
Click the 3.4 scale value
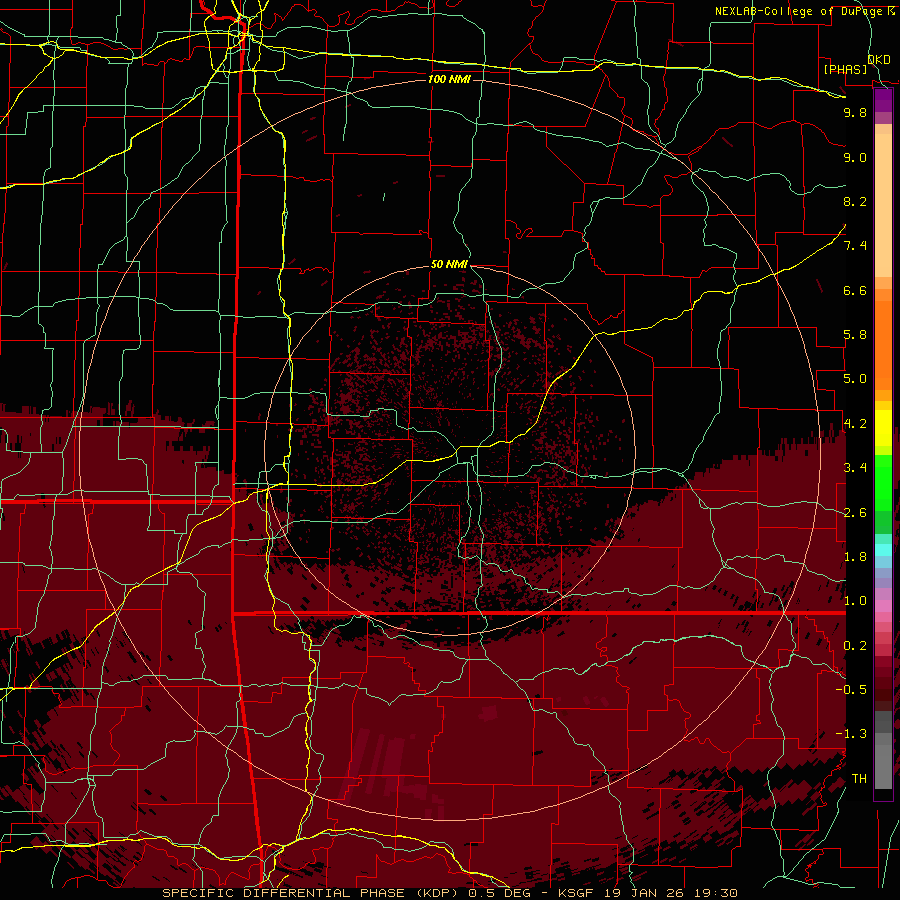855,468
